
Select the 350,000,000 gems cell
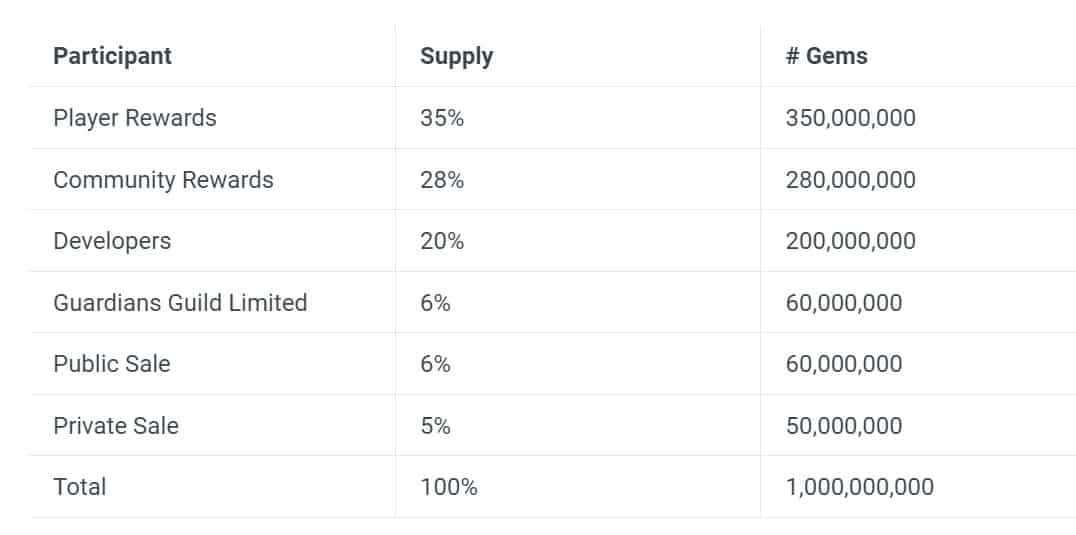pyautogui.click(x=850, y=118)
